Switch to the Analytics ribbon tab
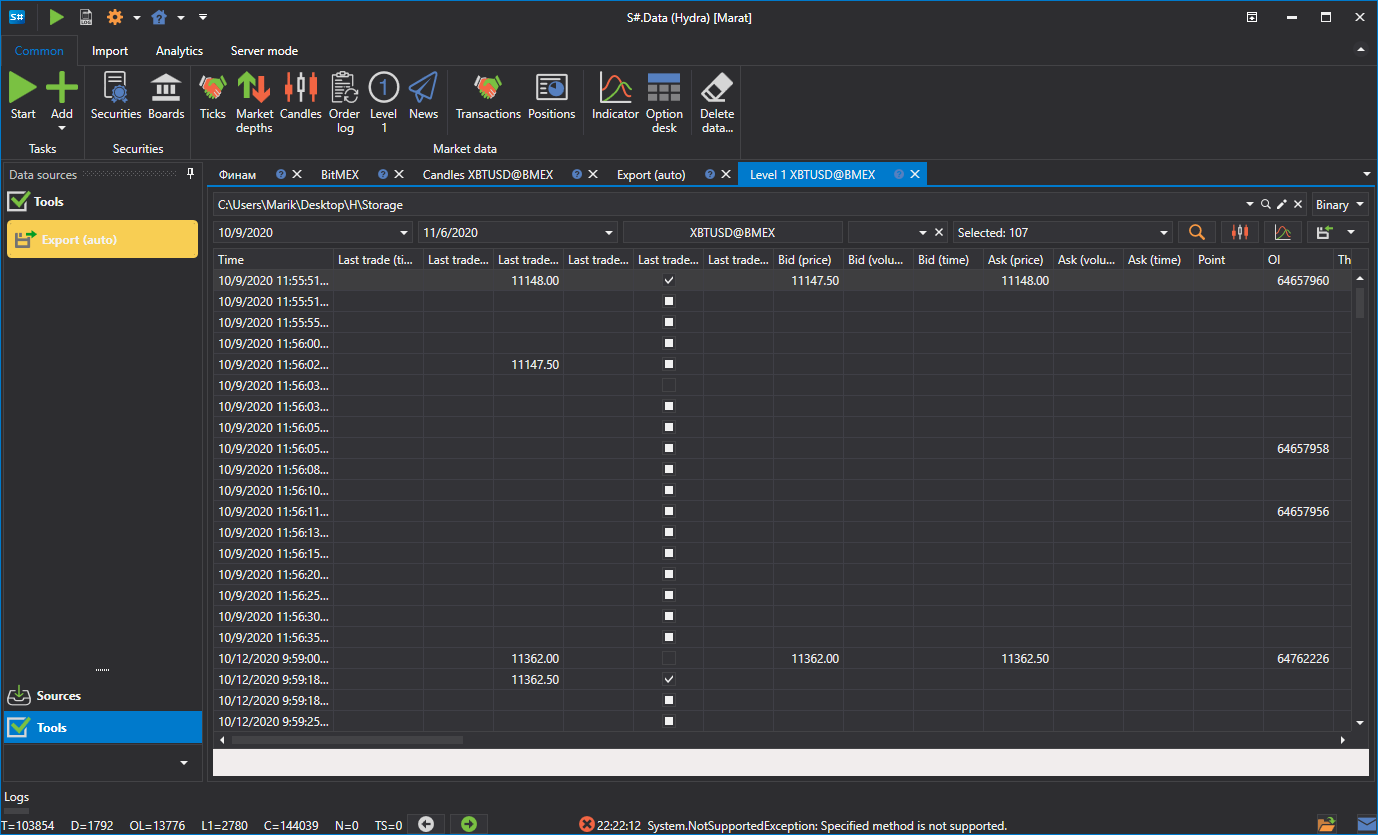This screenshot has height=835, width=1378. click(179, 51)
